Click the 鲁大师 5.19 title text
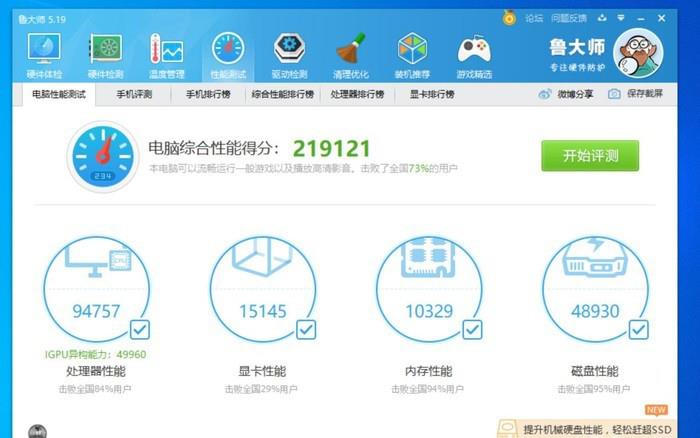The width and height of the screenshot is (700, 438). [x=42, y=20]
